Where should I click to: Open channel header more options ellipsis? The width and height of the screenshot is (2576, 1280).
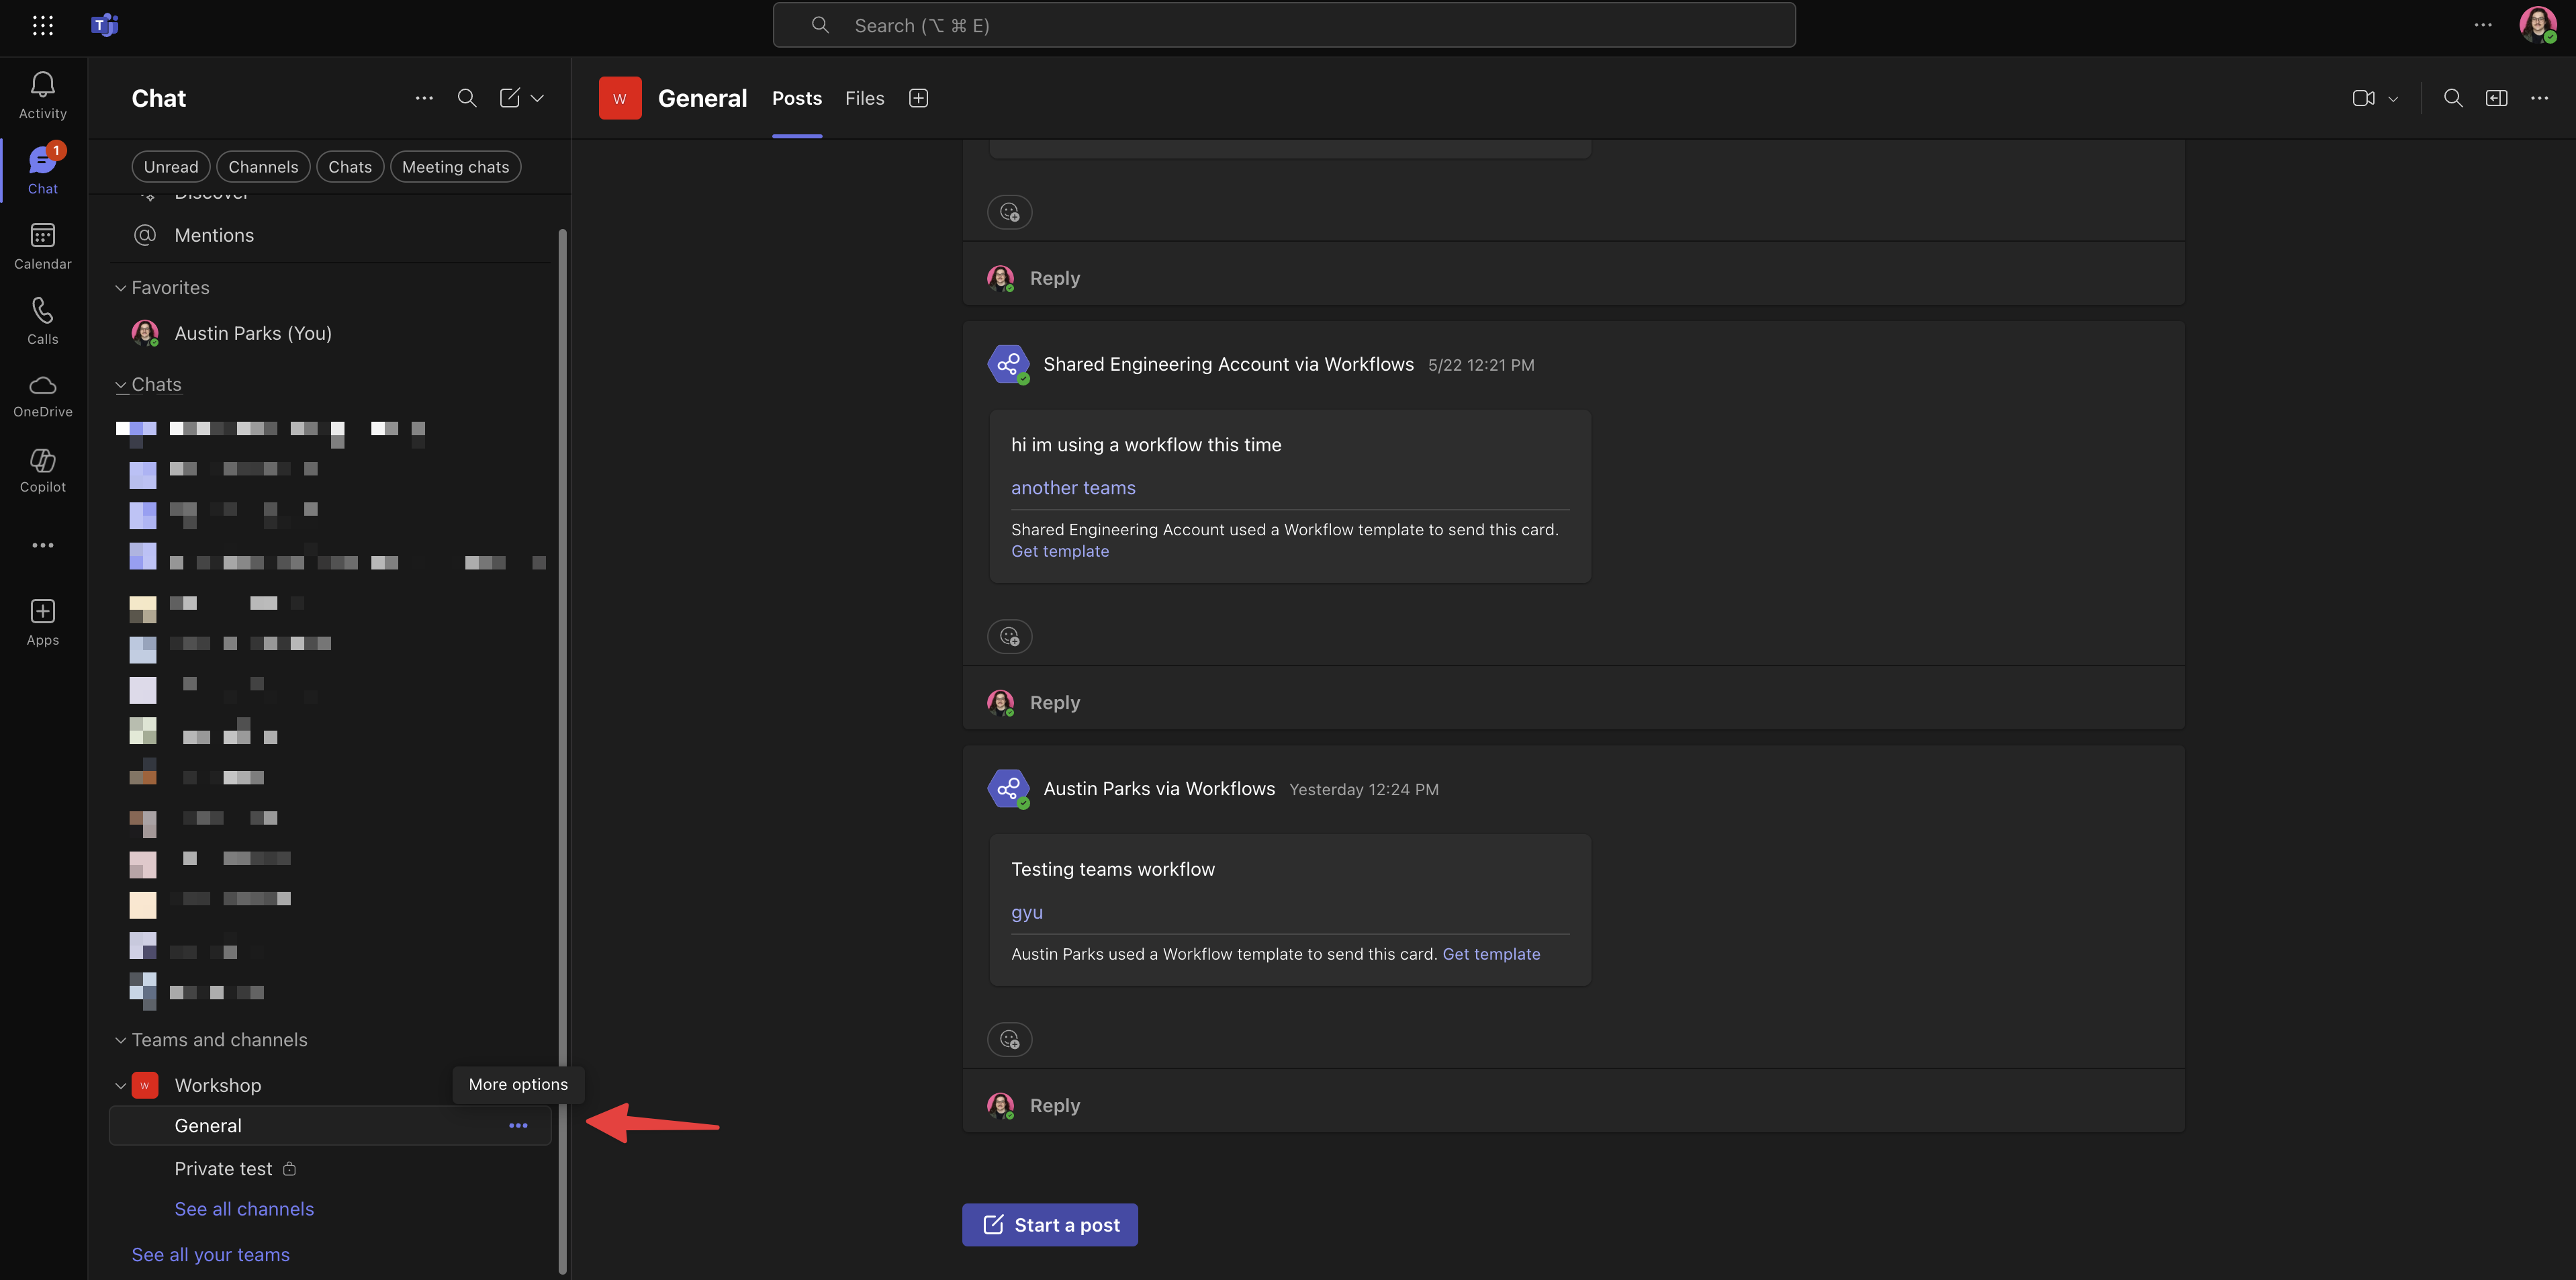(2539, 98)
